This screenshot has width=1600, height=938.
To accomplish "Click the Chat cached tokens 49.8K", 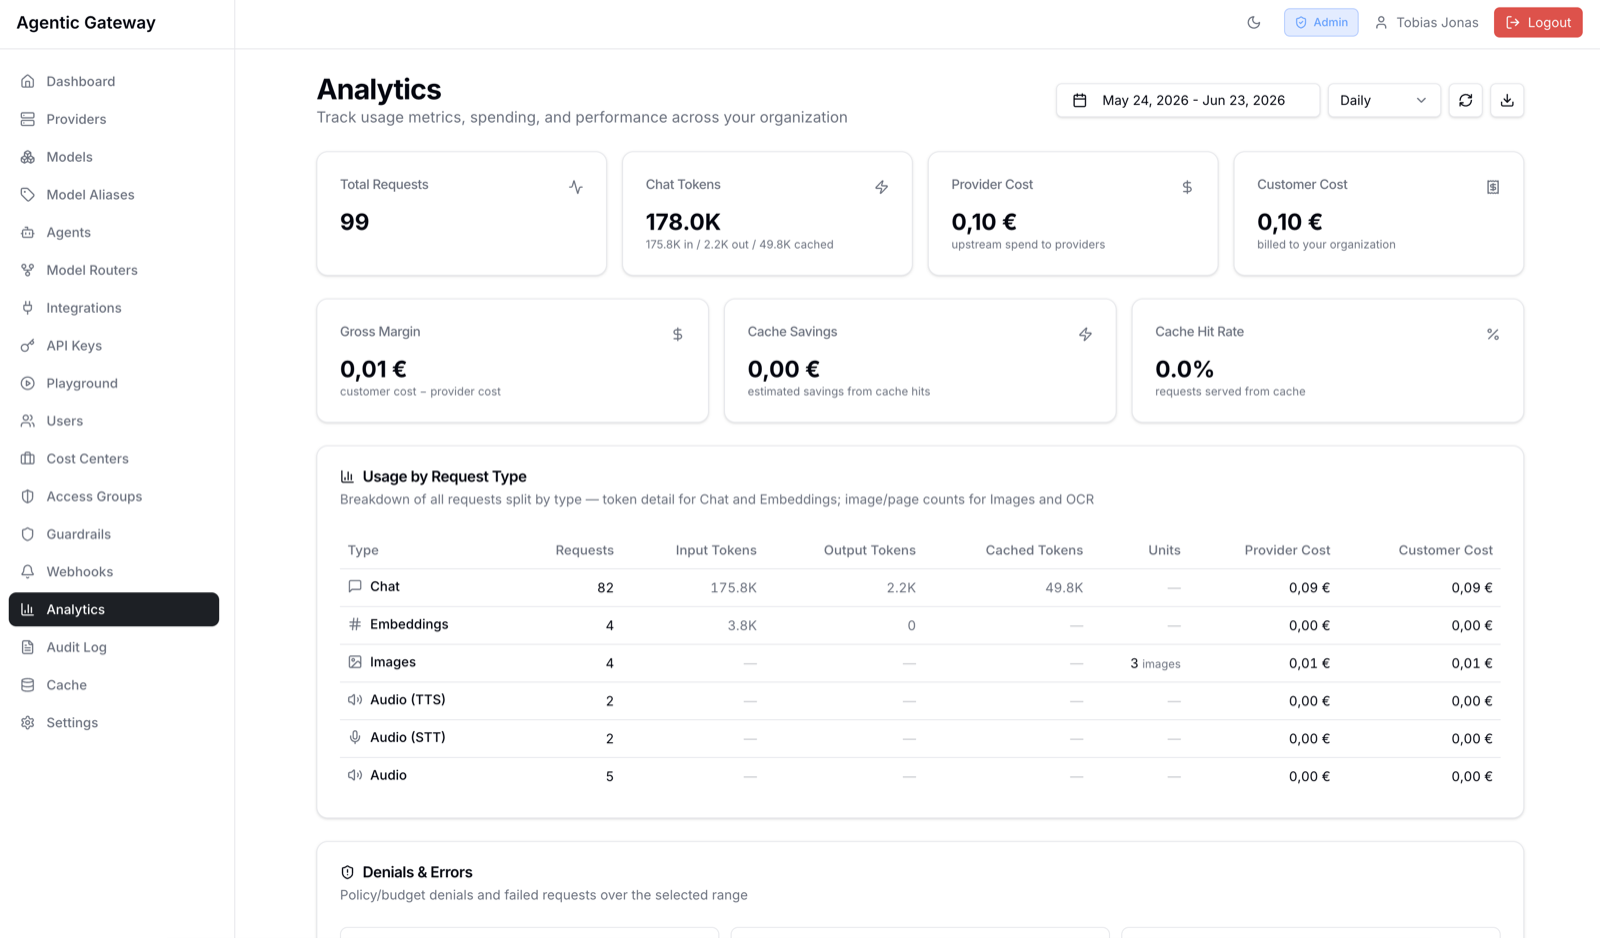I will (x=1064, y=588).
